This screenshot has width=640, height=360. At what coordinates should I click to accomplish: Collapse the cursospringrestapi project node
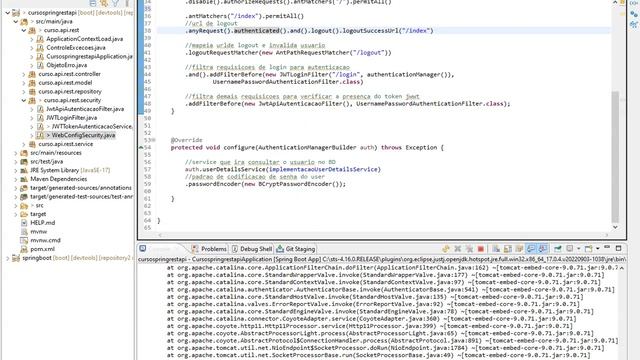[7, 13]
